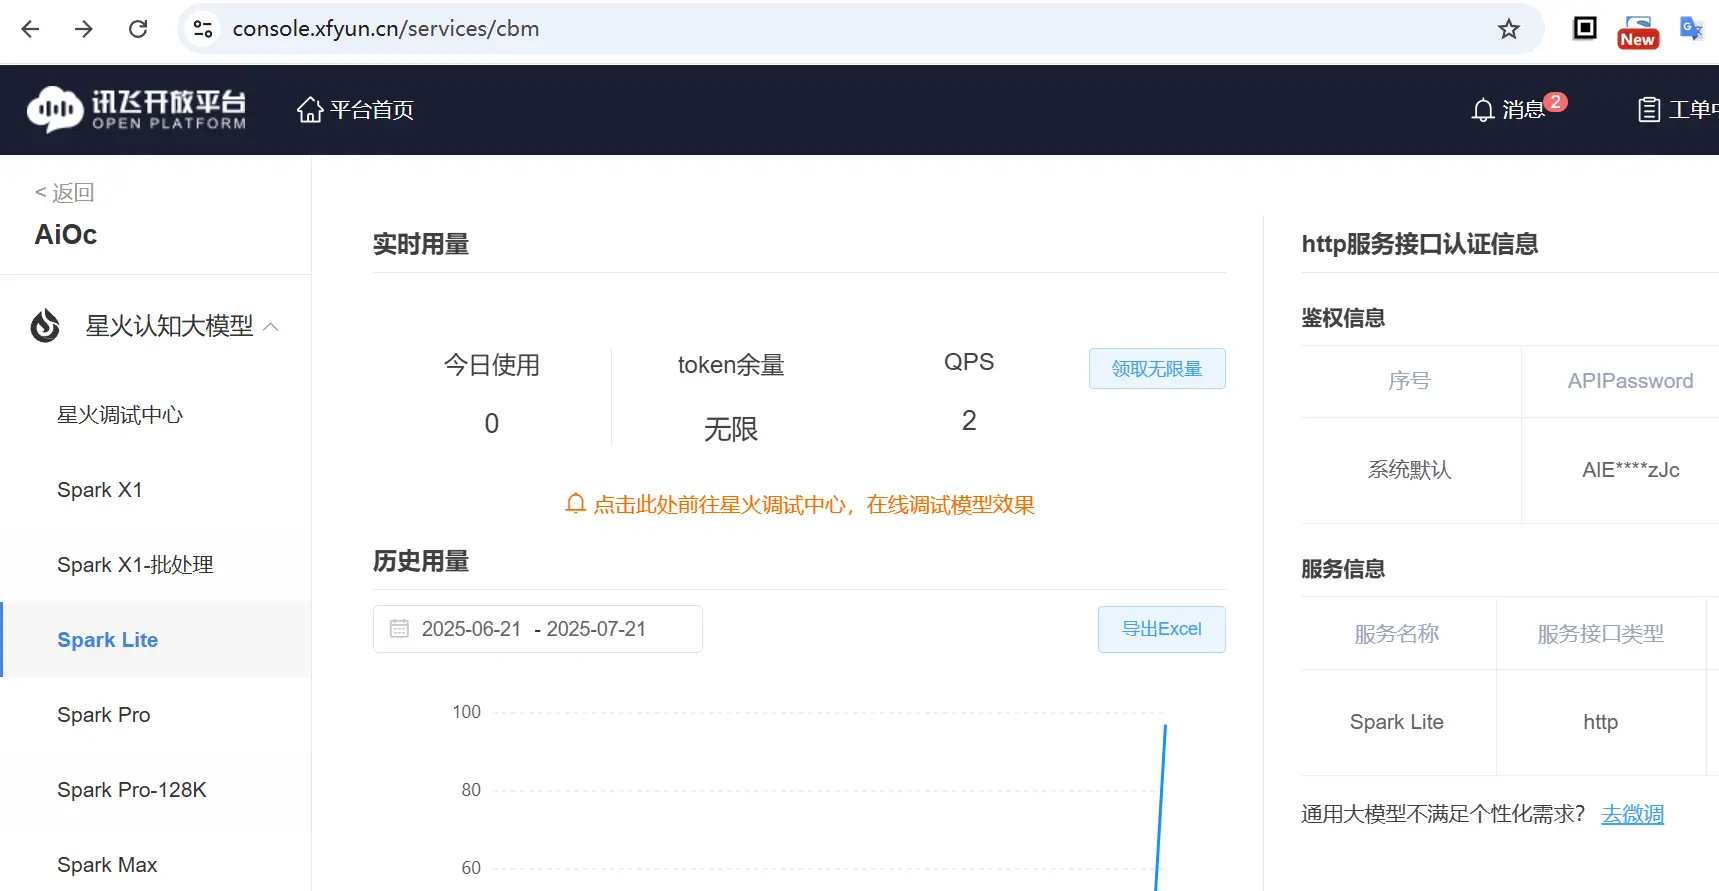1719x891 pixels.
Task: Bookmark this page with star icon
Action: pos(1508,29)
